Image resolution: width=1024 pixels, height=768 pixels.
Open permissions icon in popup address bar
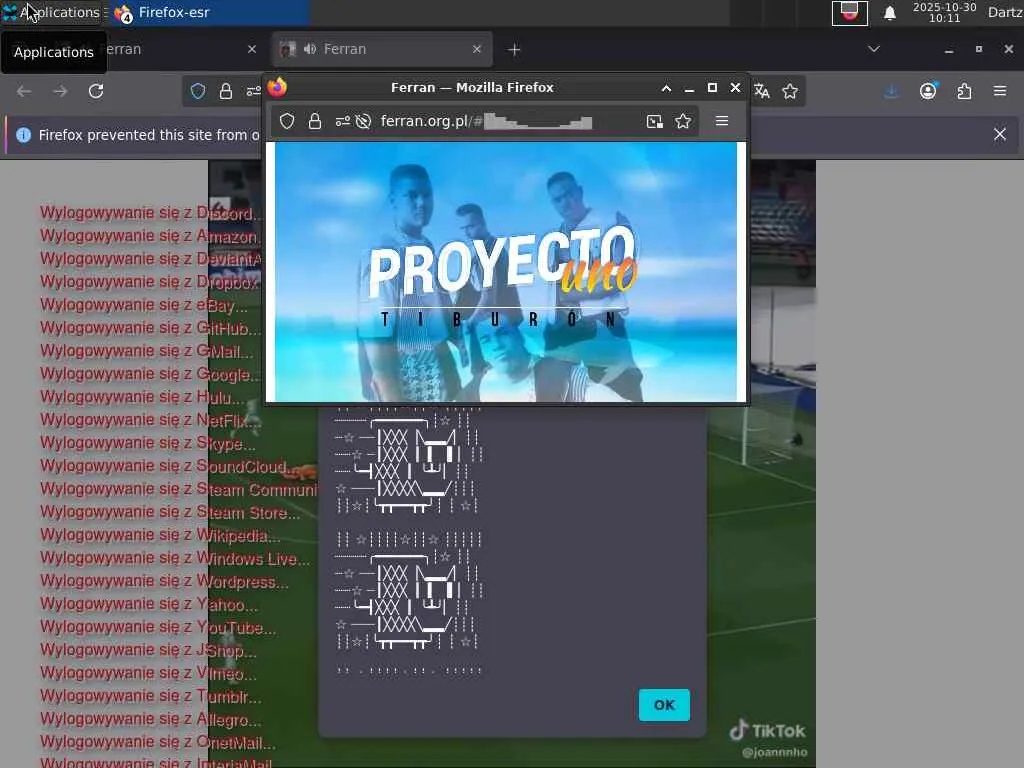[343, 121]
